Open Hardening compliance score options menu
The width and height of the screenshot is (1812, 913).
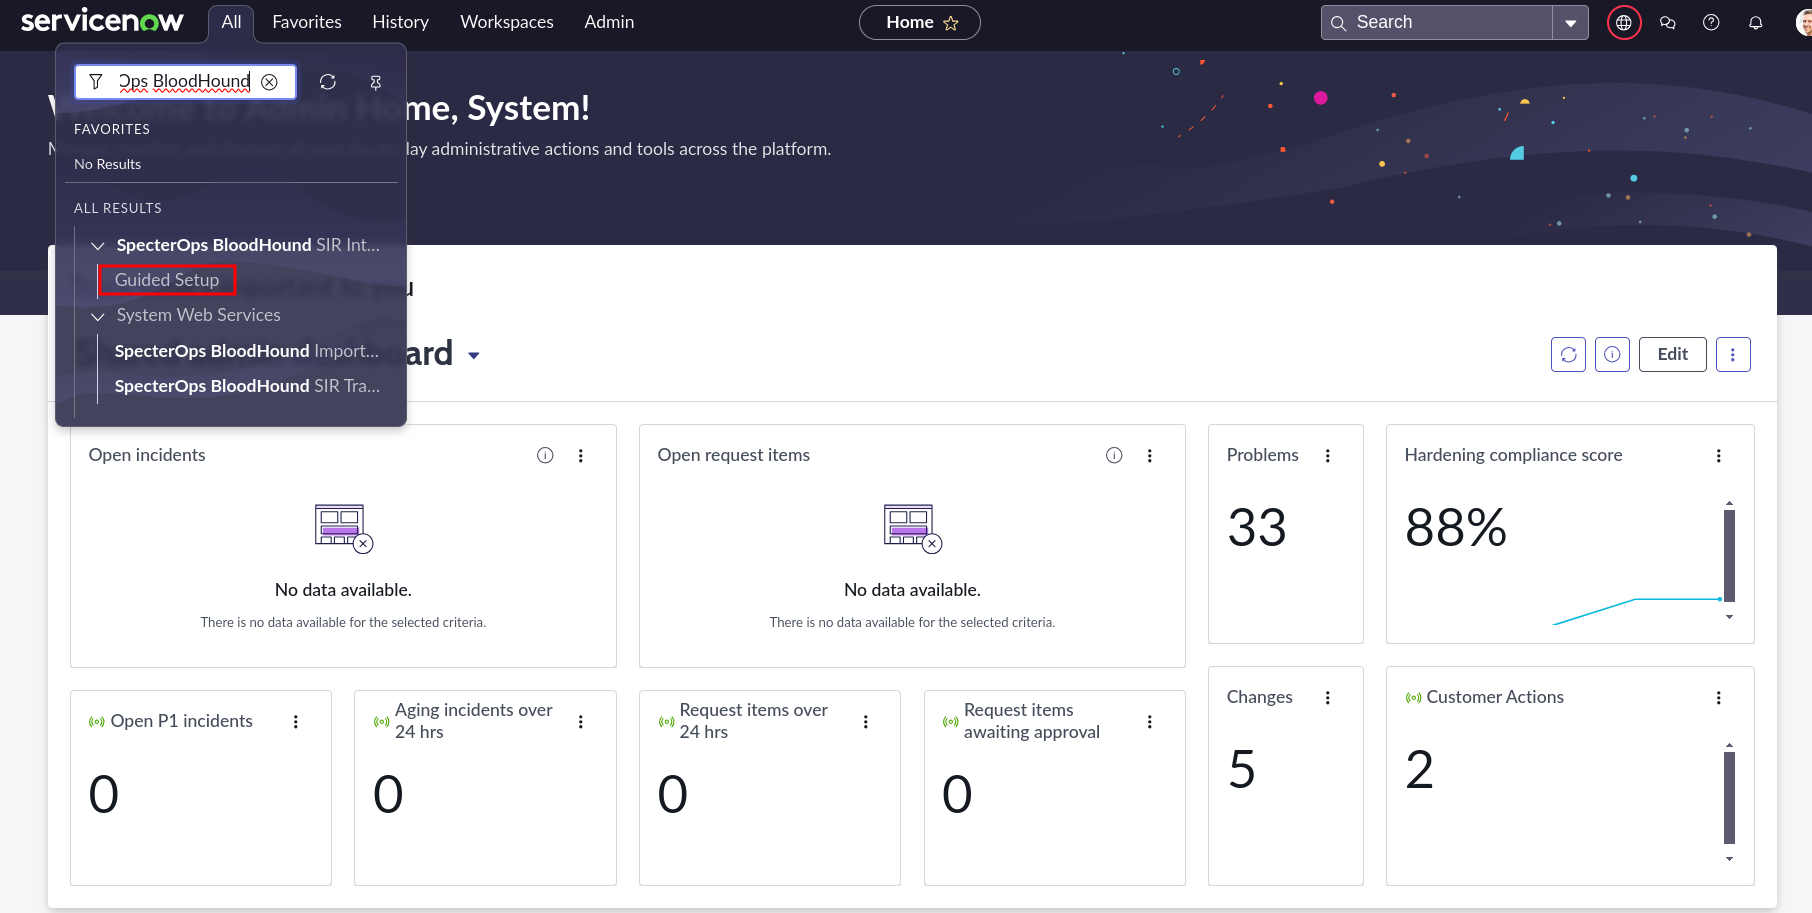coord(1719,456)
